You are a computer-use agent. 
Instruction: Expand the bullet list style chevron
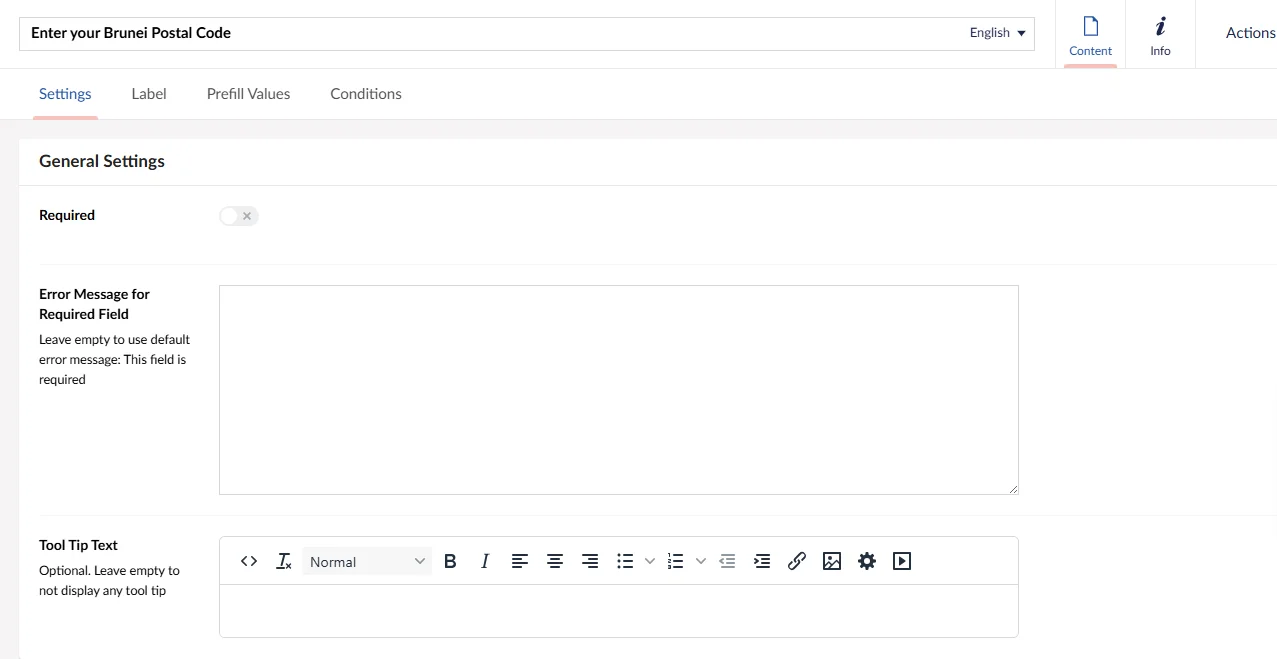click(x=650, y=562)
